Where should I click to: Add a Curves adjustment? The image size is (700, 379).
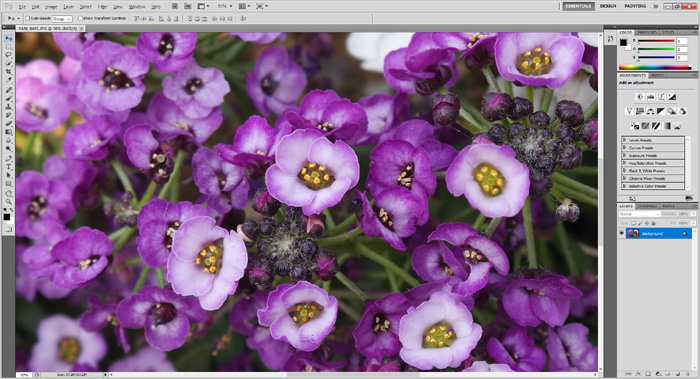(661, 96)
